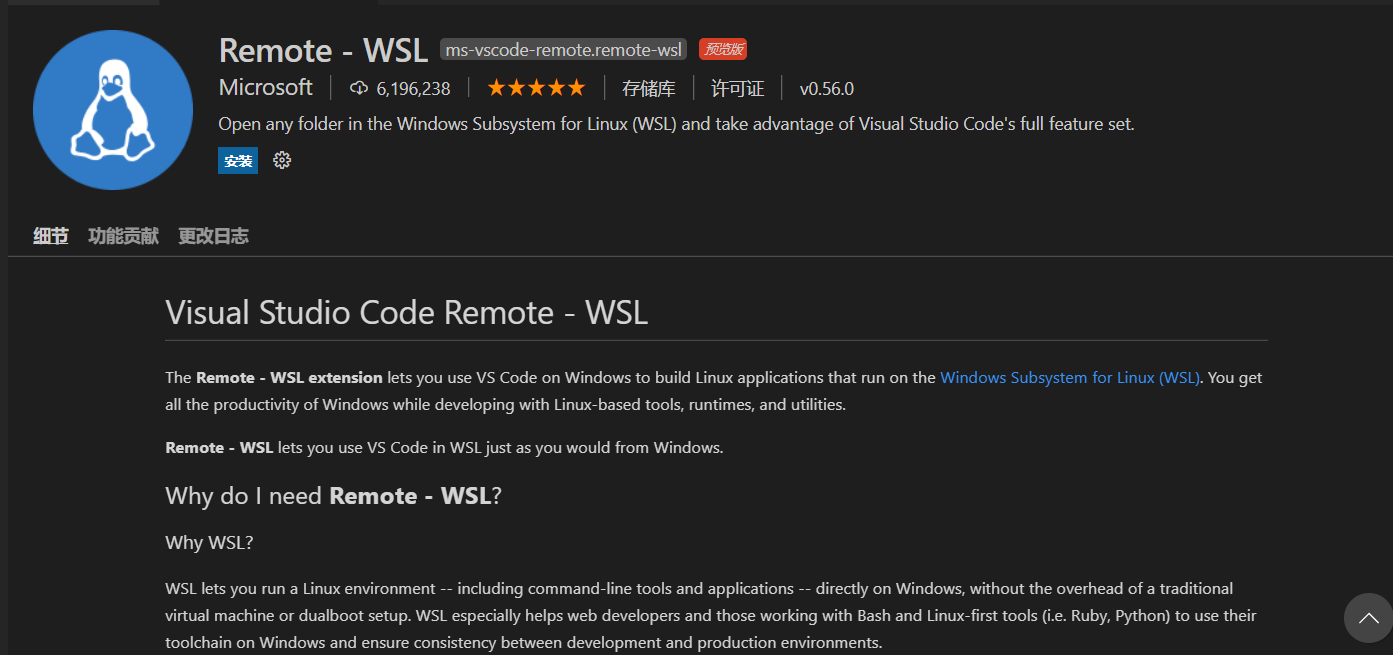This screenshot has height=655, width=1393.
Task: Click the scroll-to-top arrow button
Action: pos(1368,617)
